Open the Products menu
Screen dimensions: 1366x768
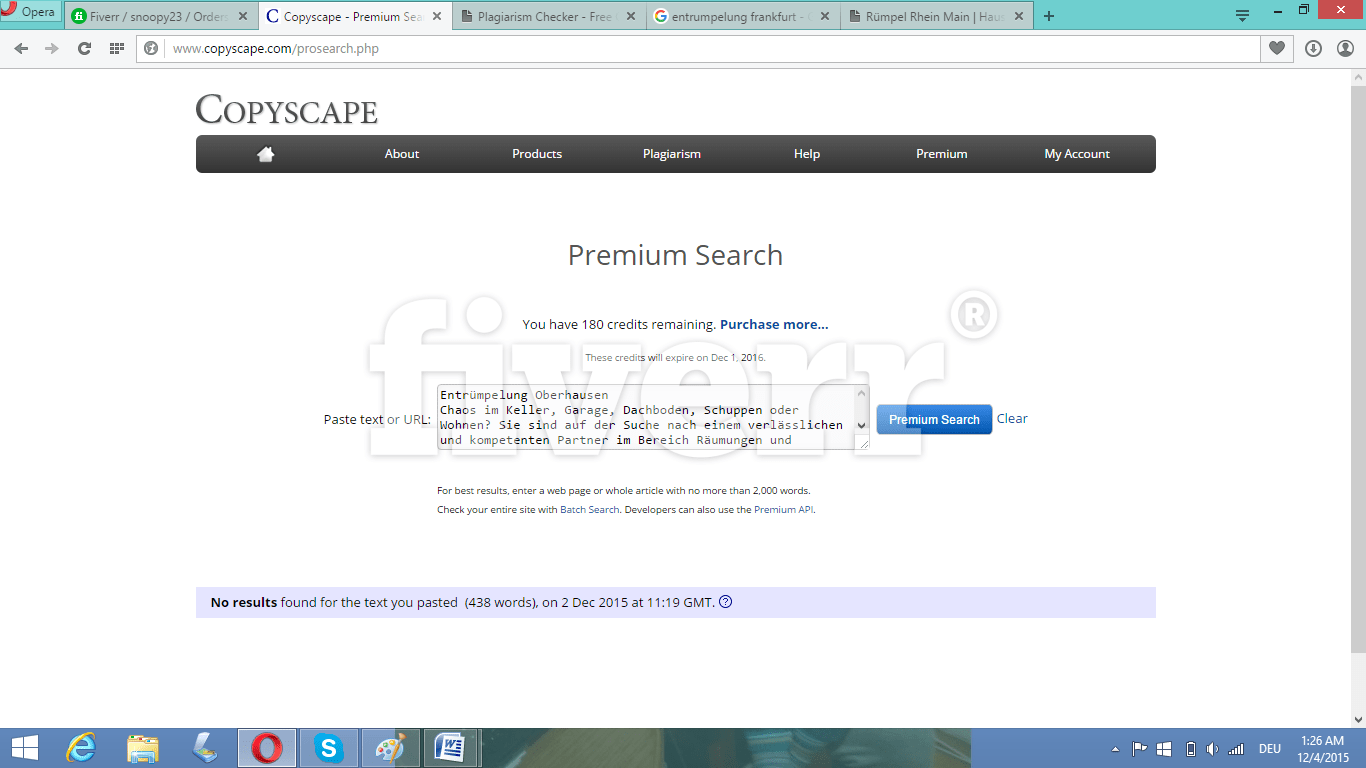pos(537,154)
